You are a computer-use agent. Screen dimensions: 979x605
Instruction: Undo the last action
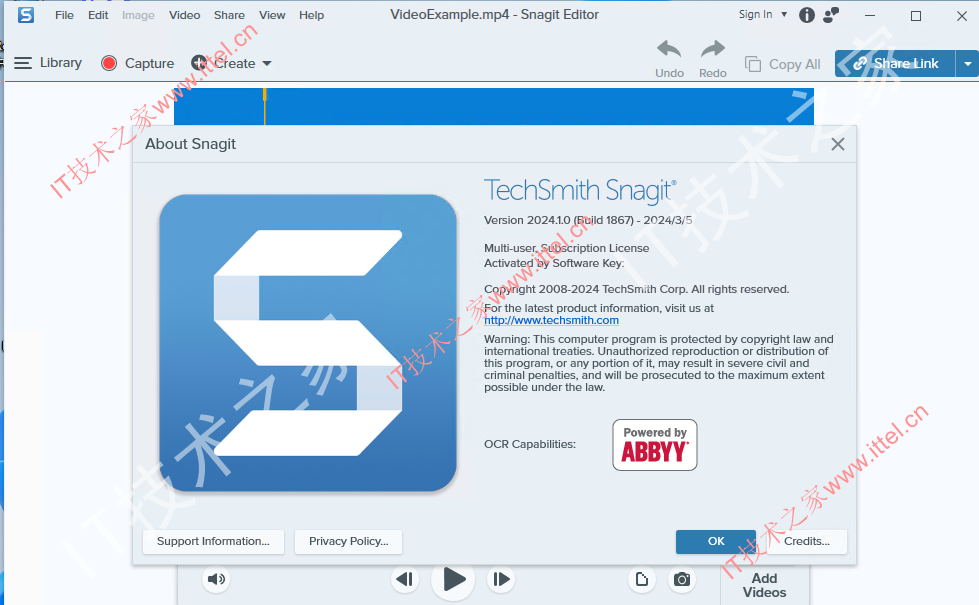click(x=669, y=59)
